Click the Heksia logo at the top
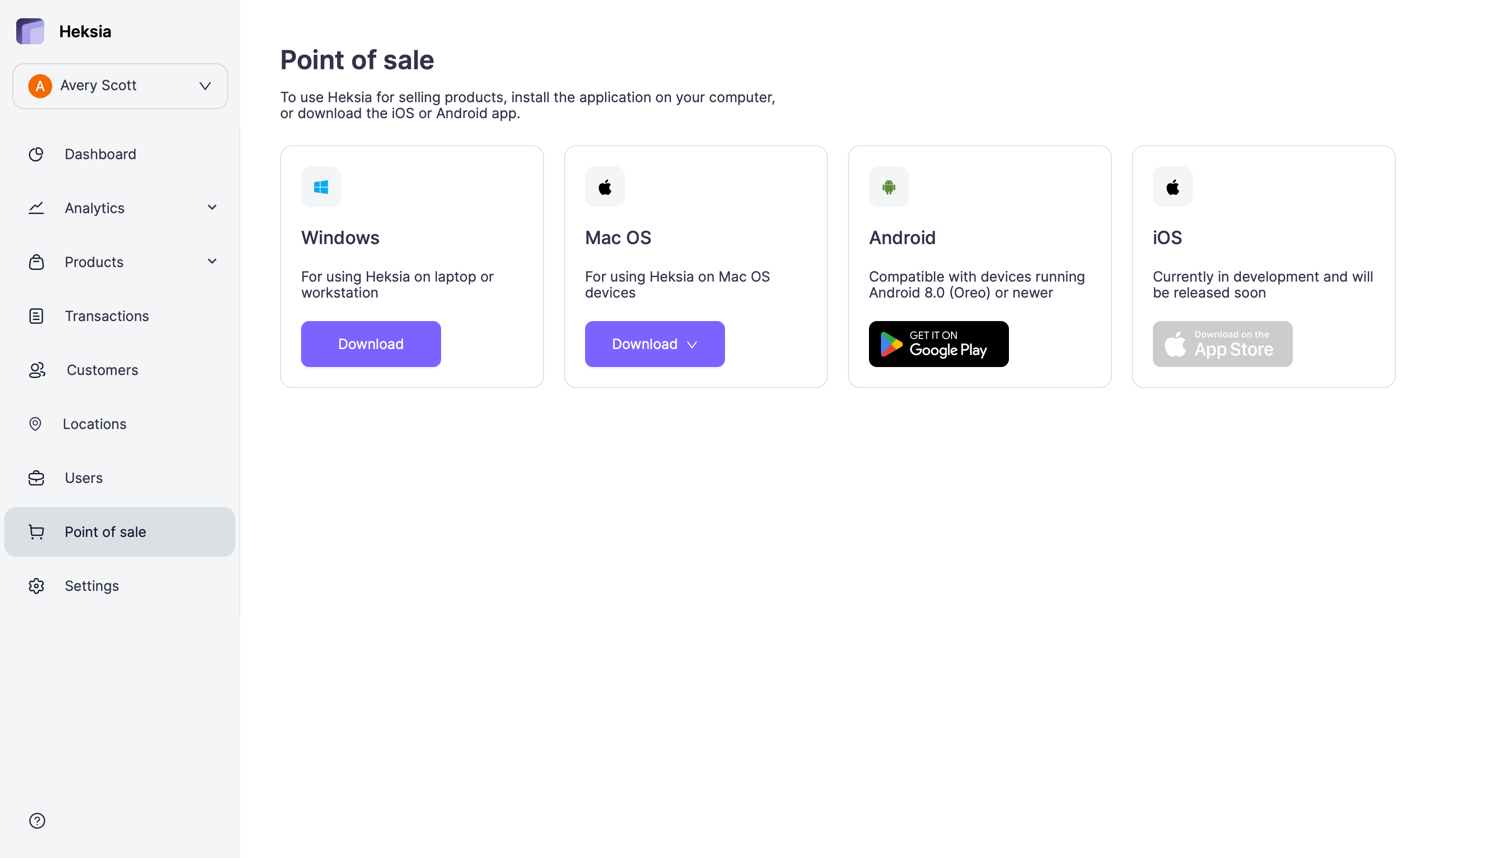The image size is (1512, 858). [x=29, y=30]
